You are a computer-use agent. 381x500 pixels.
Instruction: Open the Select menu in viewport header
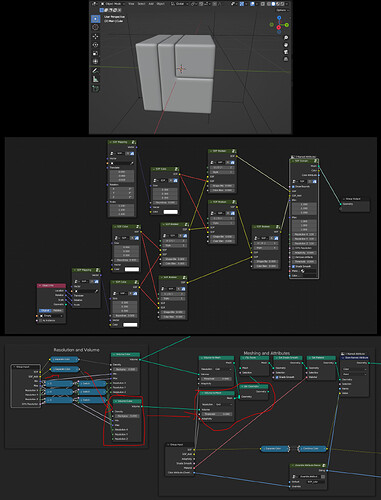click(x=141, y=4)
